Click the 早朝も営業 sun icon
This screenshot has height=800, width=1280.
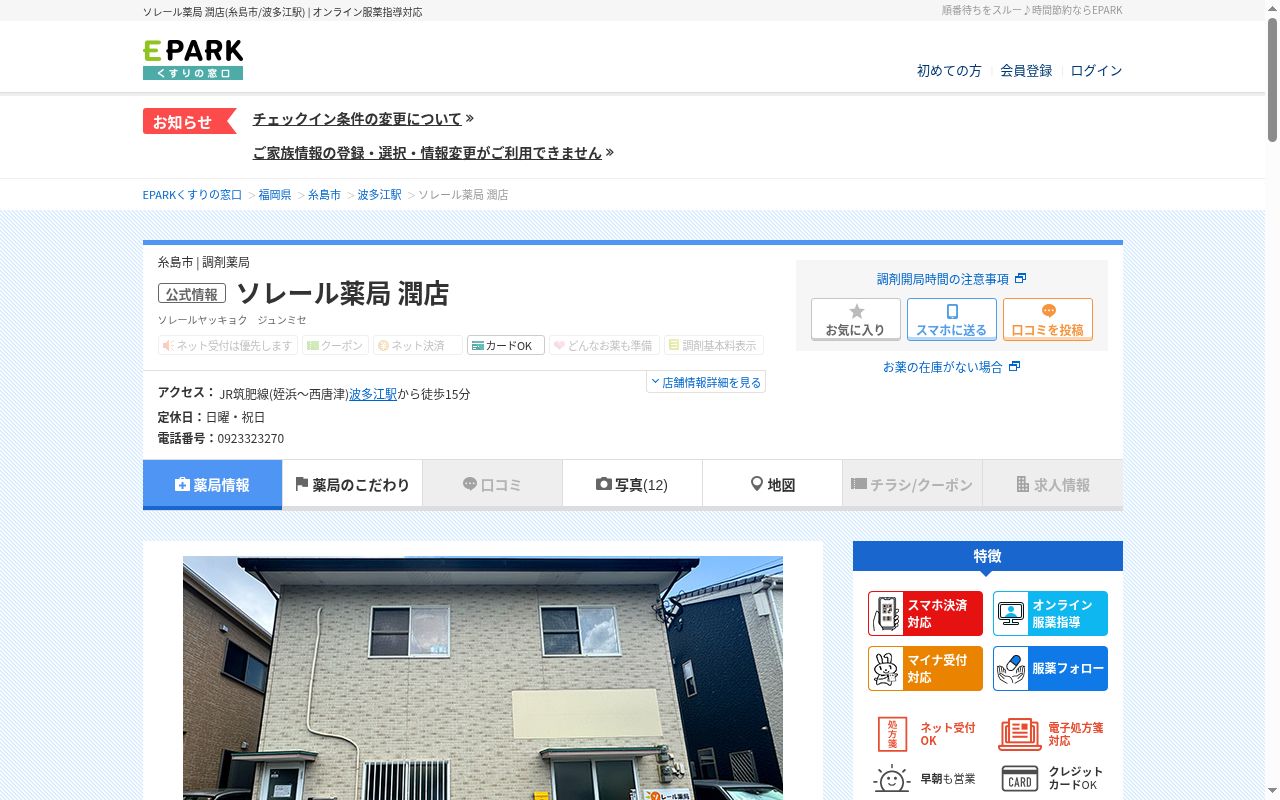point(891,778)
